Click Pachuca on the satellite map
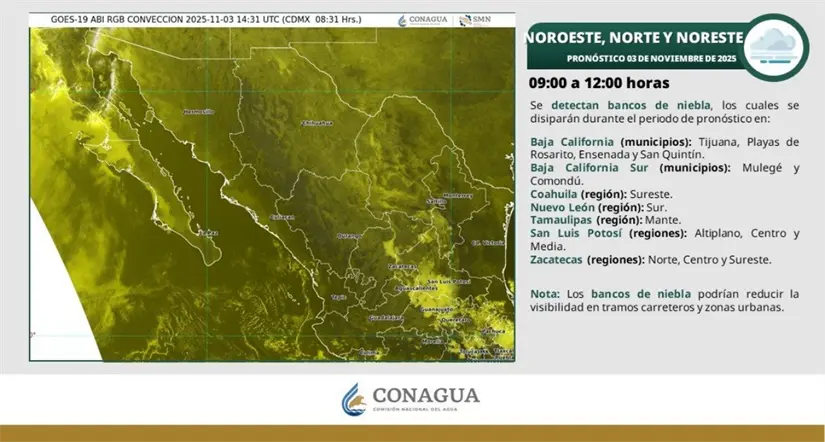Viewport: 825px width, 442px height. tap(494, 332)
